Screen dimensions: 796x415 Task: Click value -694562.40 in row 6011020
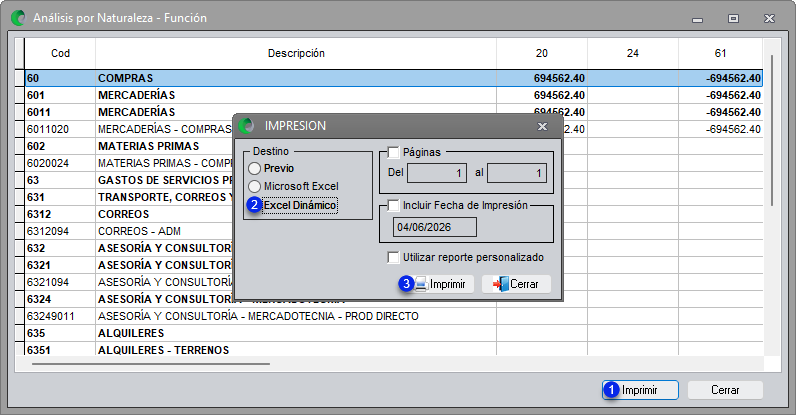733,130
